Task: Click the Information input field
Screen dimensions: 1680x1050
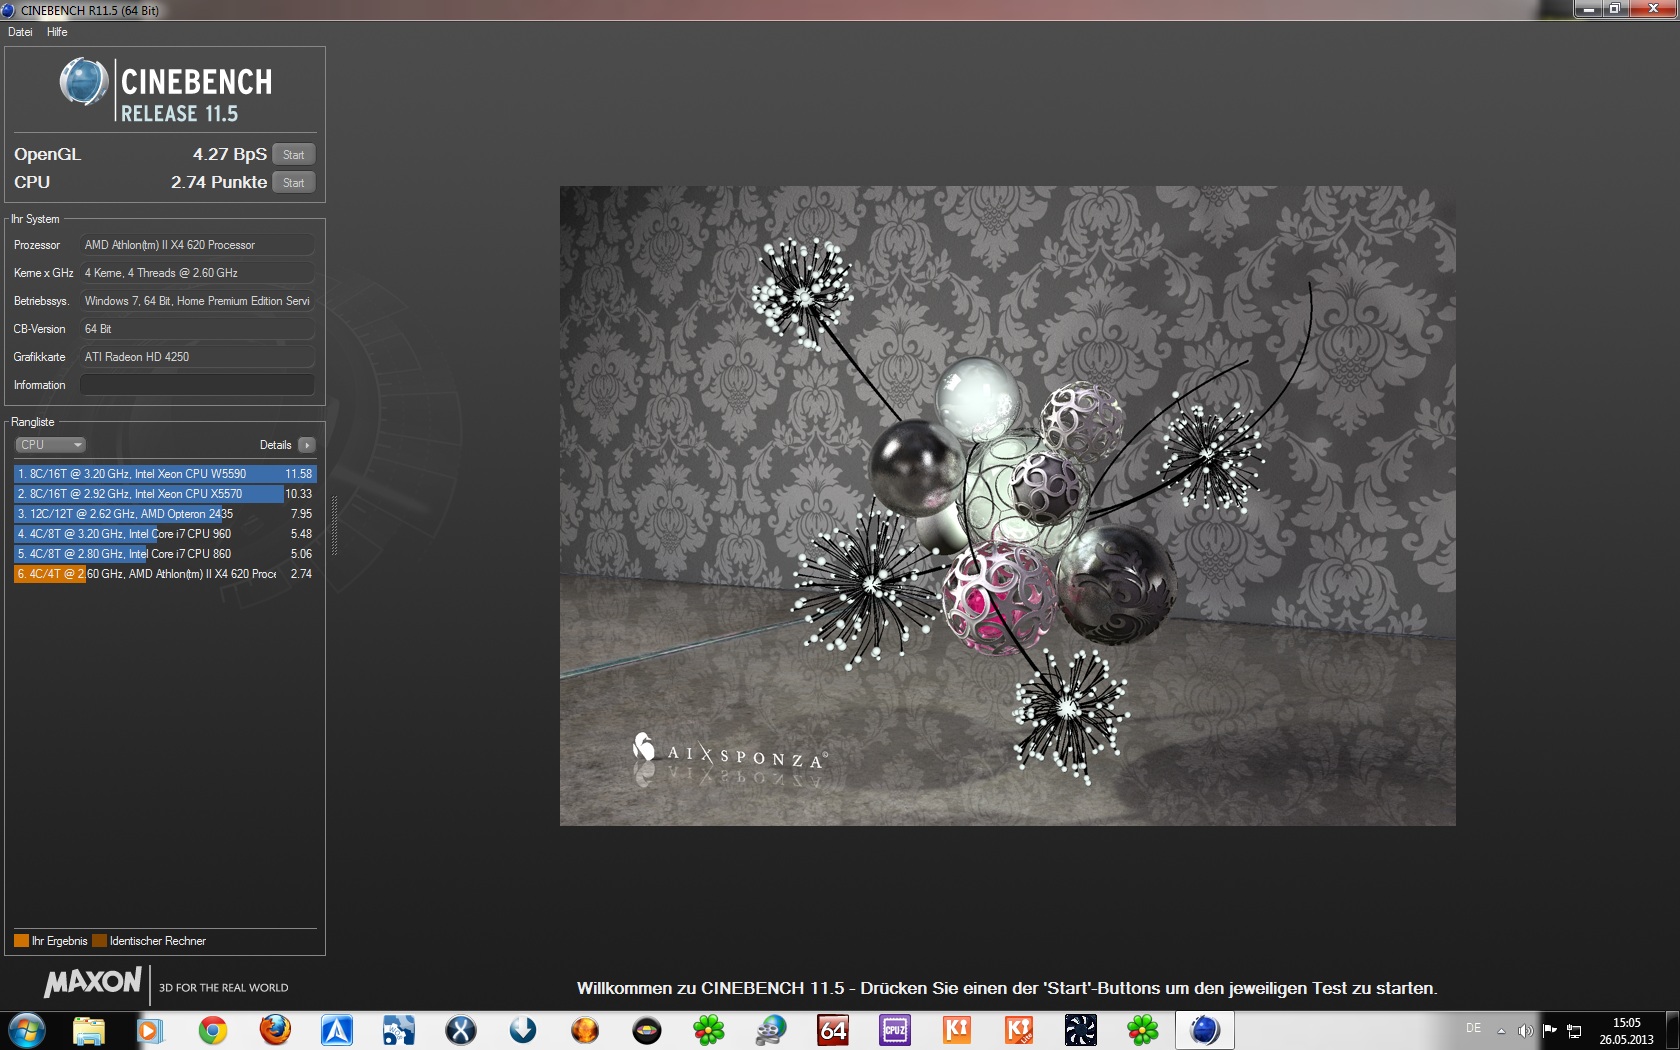Action: [x=197, y=385]
